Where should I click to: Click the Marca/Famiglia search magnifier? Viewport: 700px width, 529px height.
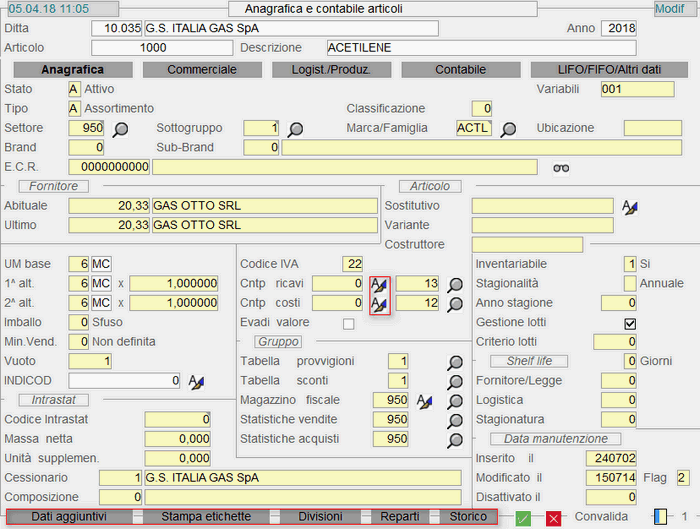509,128
